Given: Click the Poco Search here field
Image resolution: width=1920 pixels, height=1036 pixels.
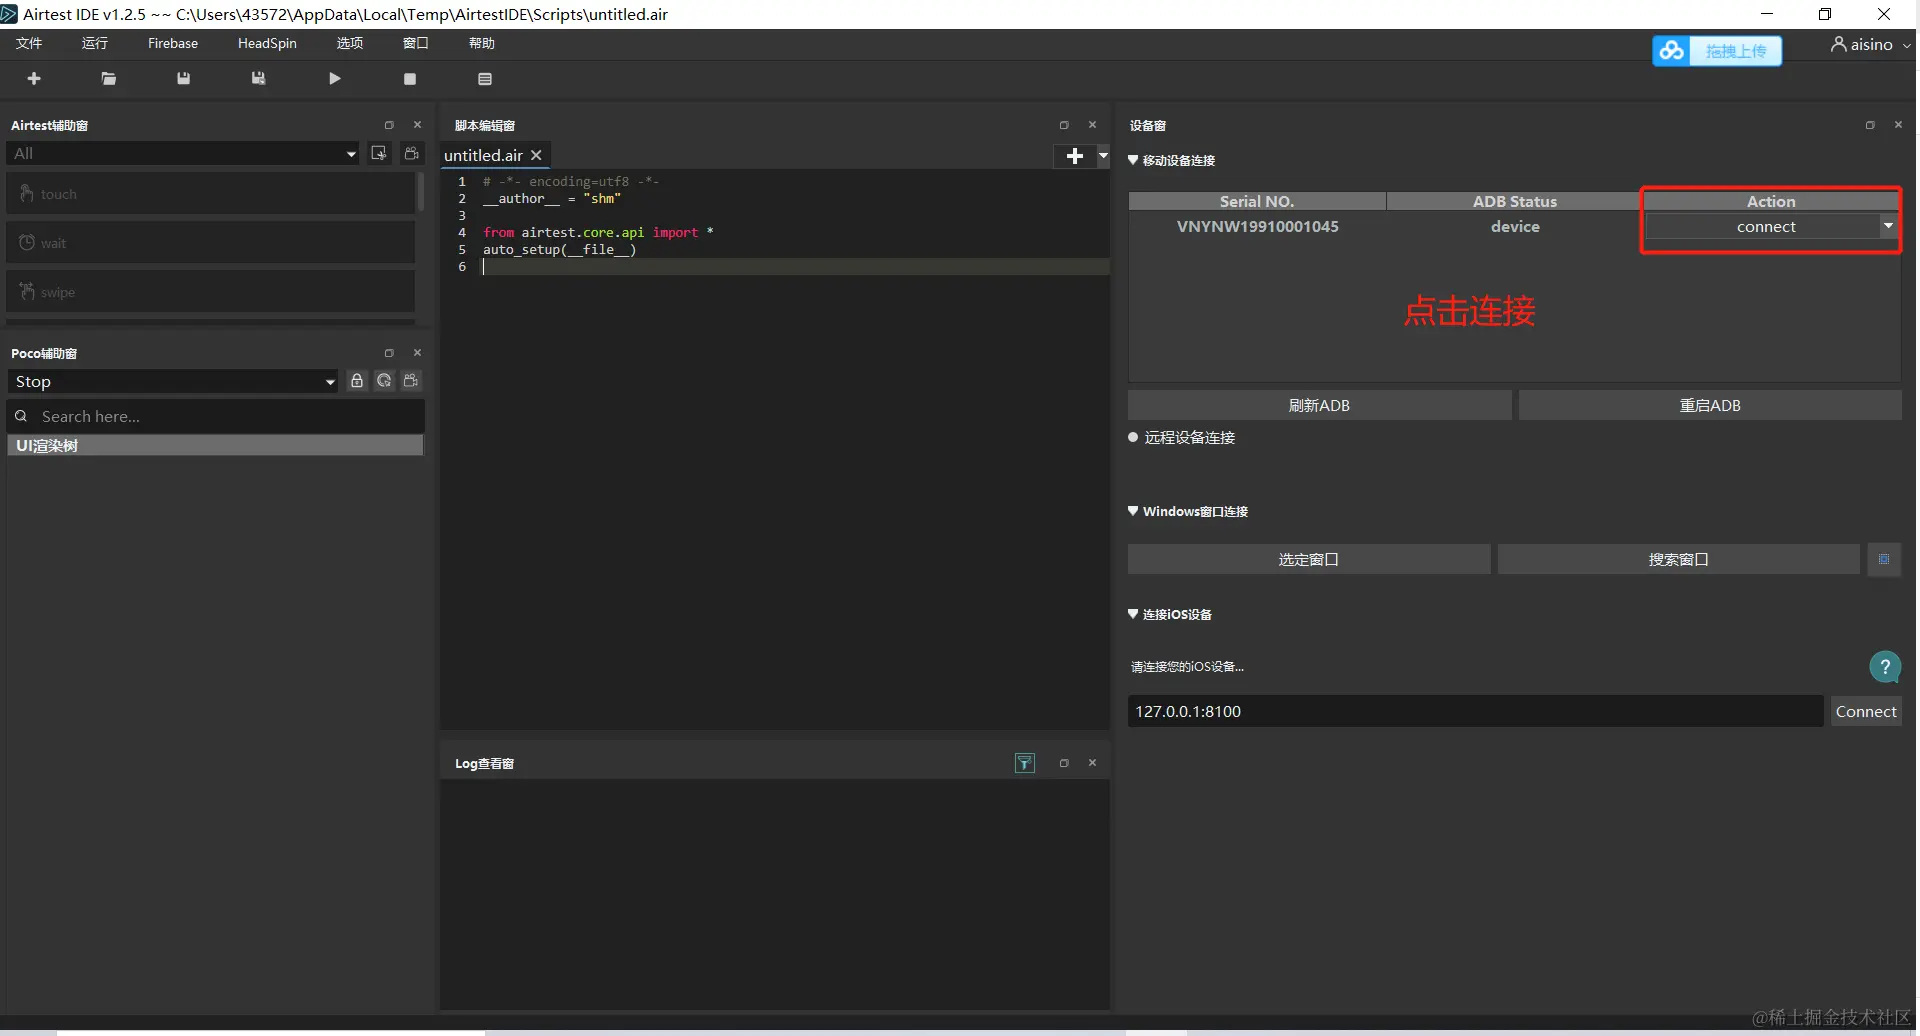Looking at the screenshot, I should [x=216, y=416].
